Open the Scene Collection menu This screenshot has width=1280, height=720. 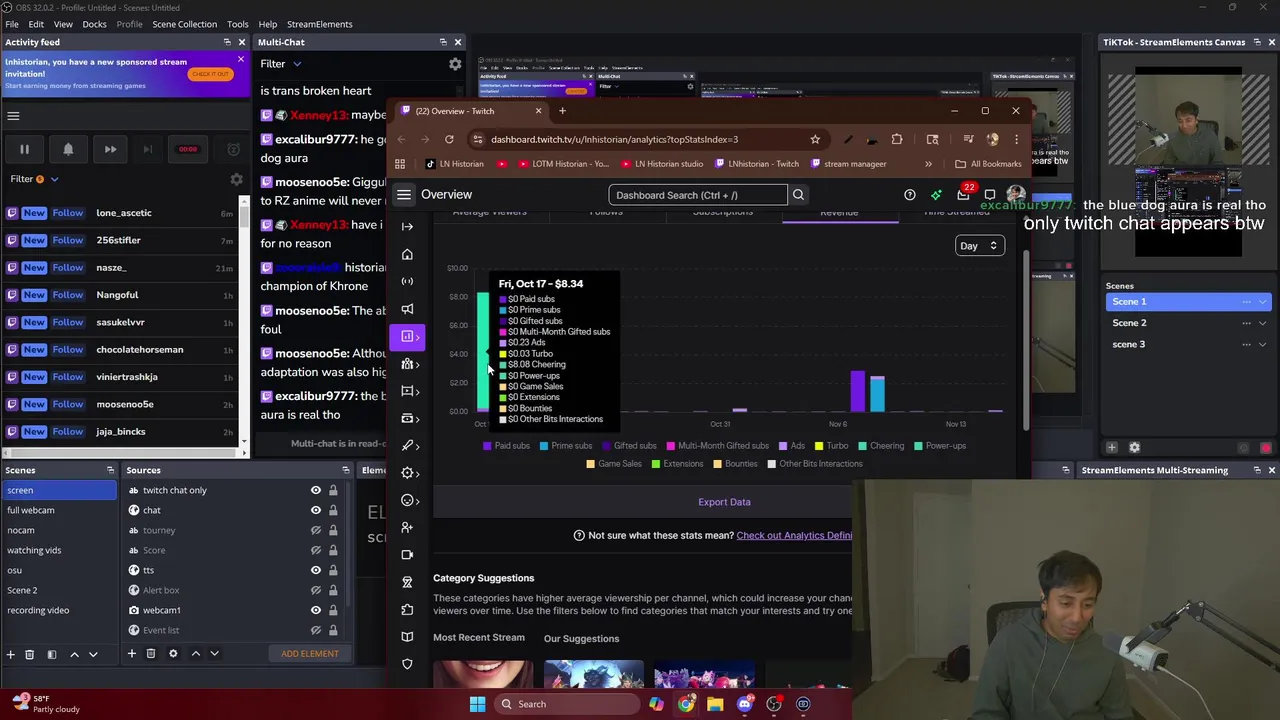coord(184,24)
